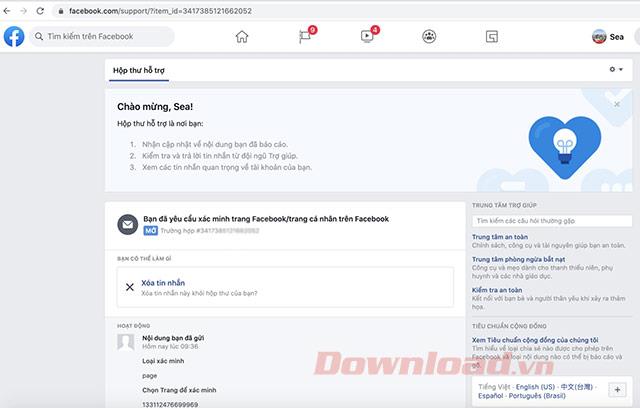Screen dimensions: 640x408
Task: Click the 'Nội dung bạn đã gửi' text
Action: (173, 338)
